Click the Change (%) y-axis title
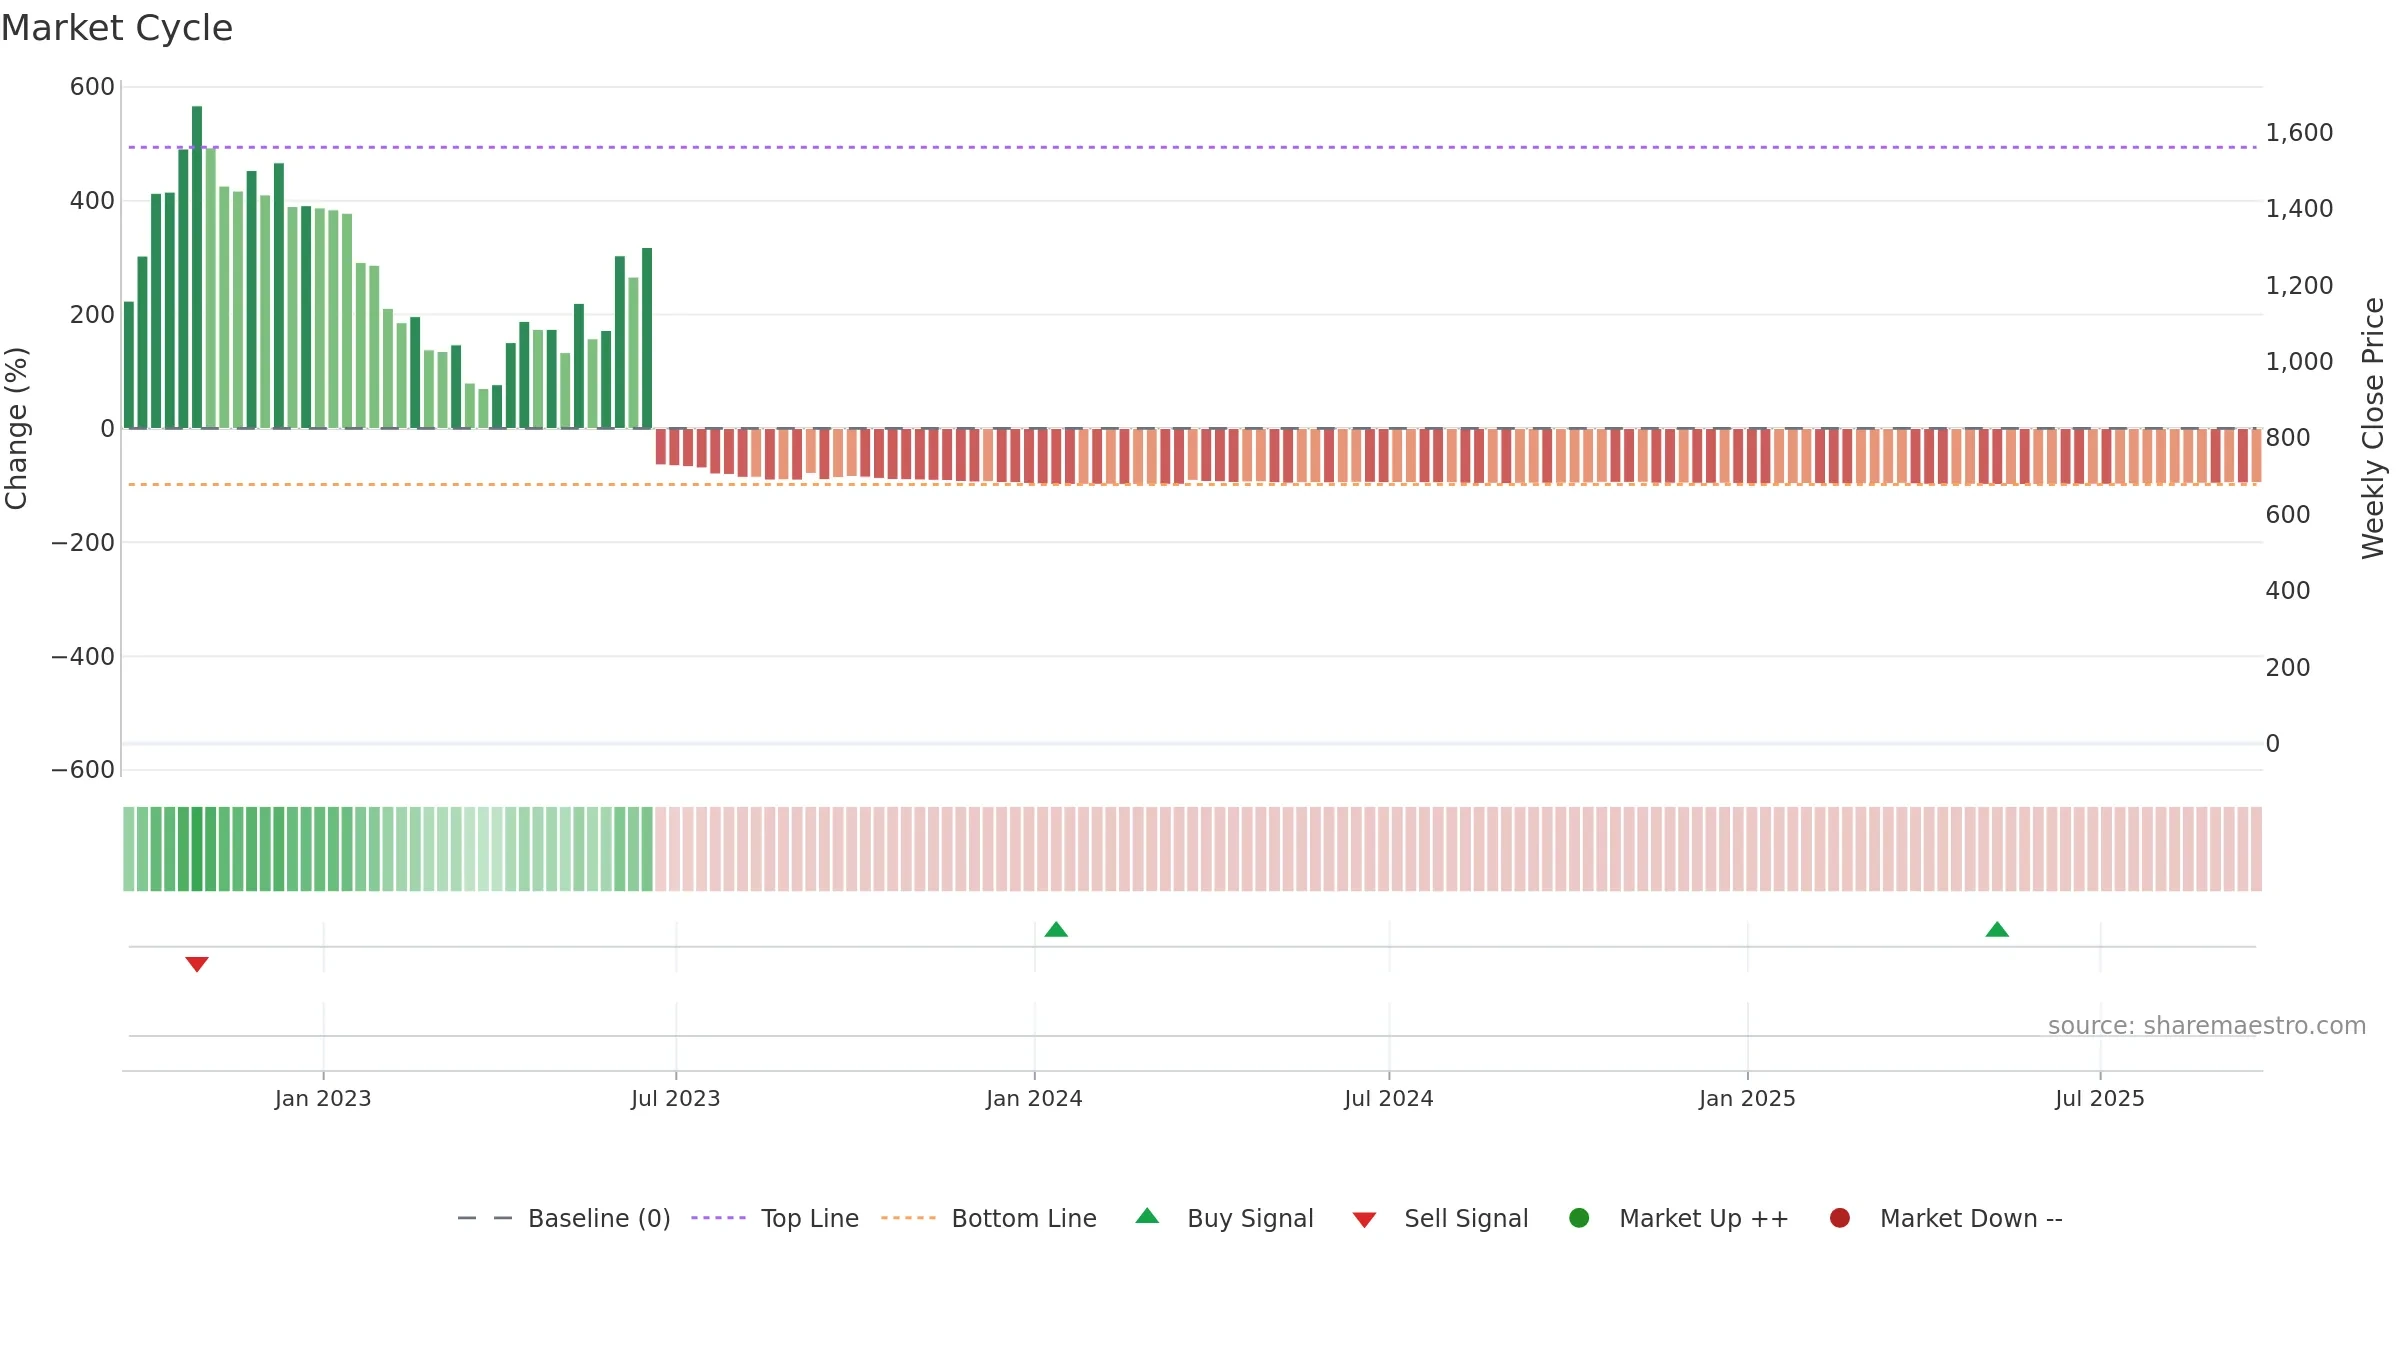Screen dimensions: 2400x1350 coord(17,428)
